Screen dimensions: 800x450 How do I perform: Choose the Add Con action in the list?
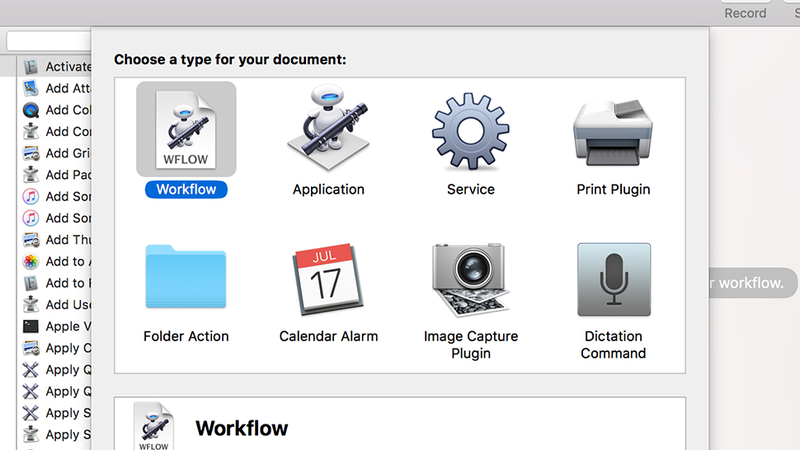(x=57, y=132)
